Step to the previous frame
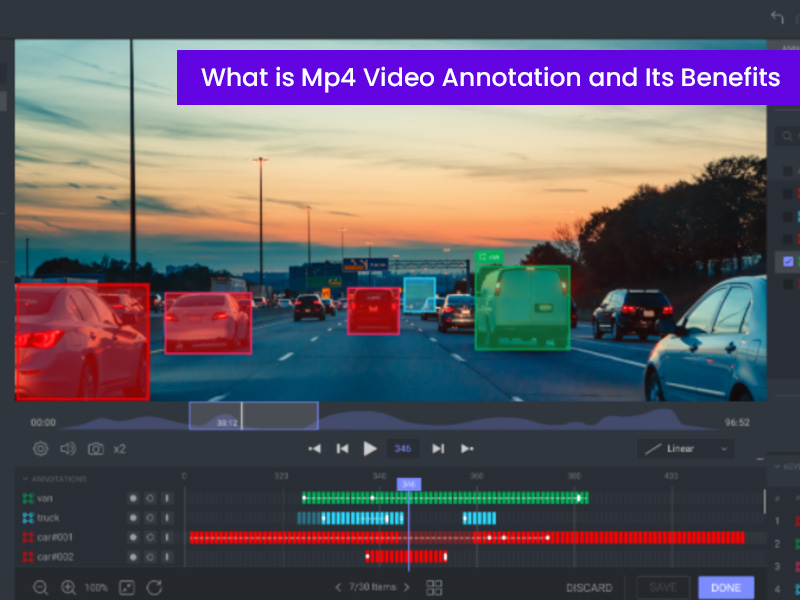 coord(342,449)
